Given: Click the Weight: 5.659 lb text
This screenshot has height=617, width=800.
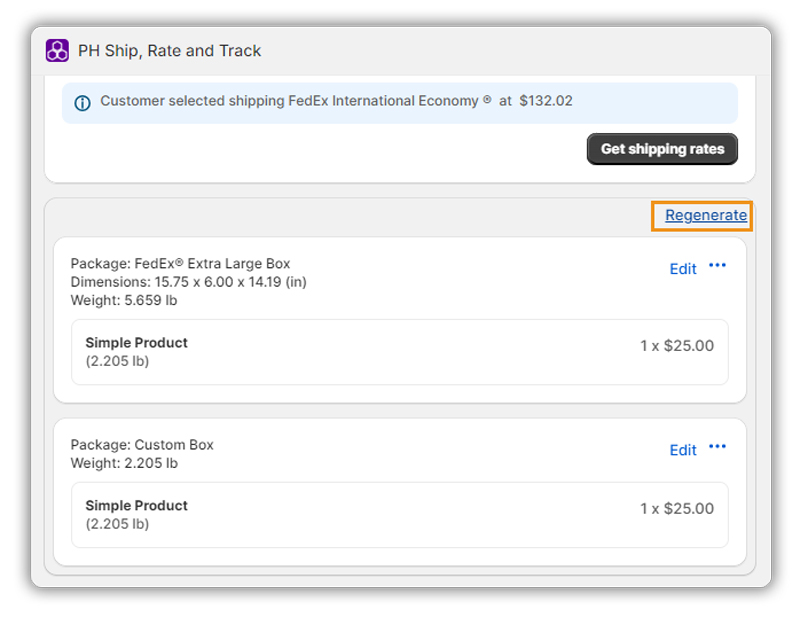Looking at the screenshot, I should coord(123,300).
